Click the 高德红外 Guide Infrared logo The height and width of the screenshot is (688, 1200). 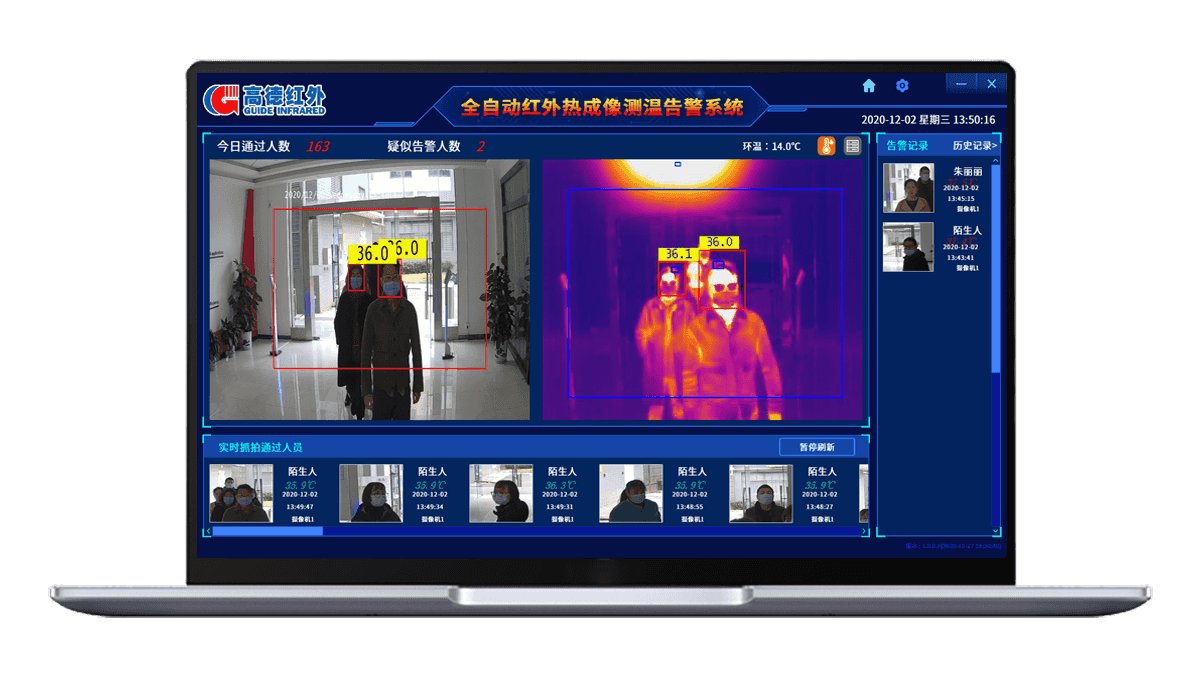coord(265,99)
